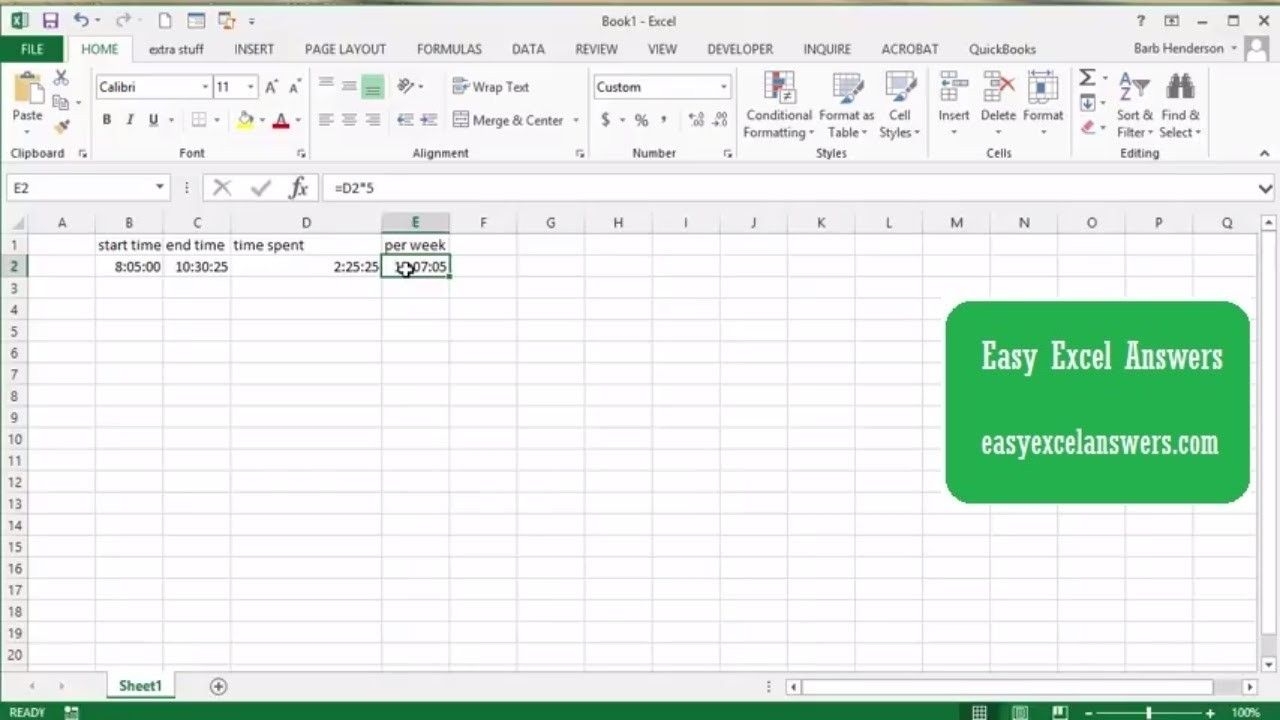Decrease font size with small A icon

[x=295, y=87]
